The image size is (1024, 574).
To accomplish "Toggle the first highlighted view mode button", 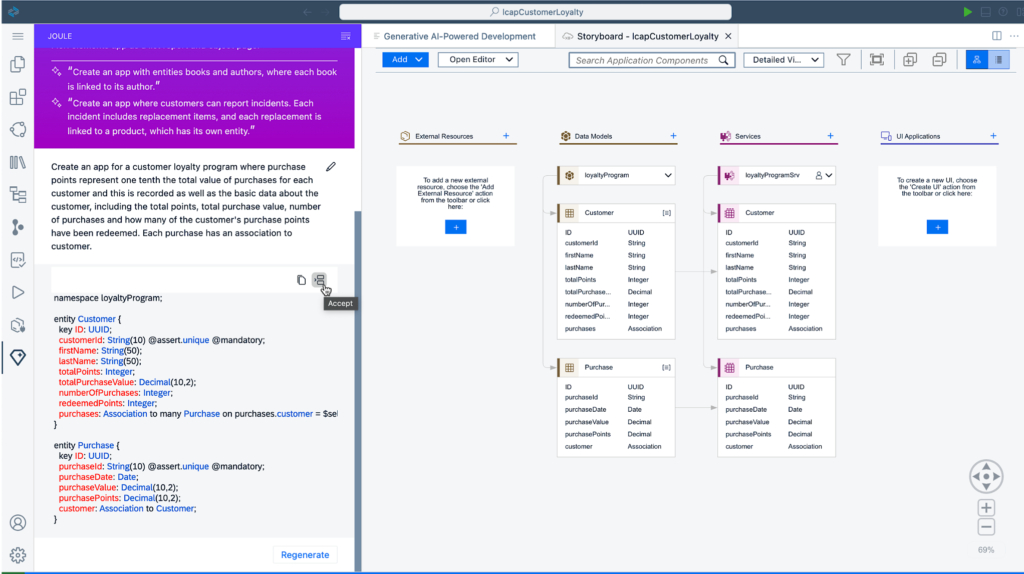I will click(976, 60).
